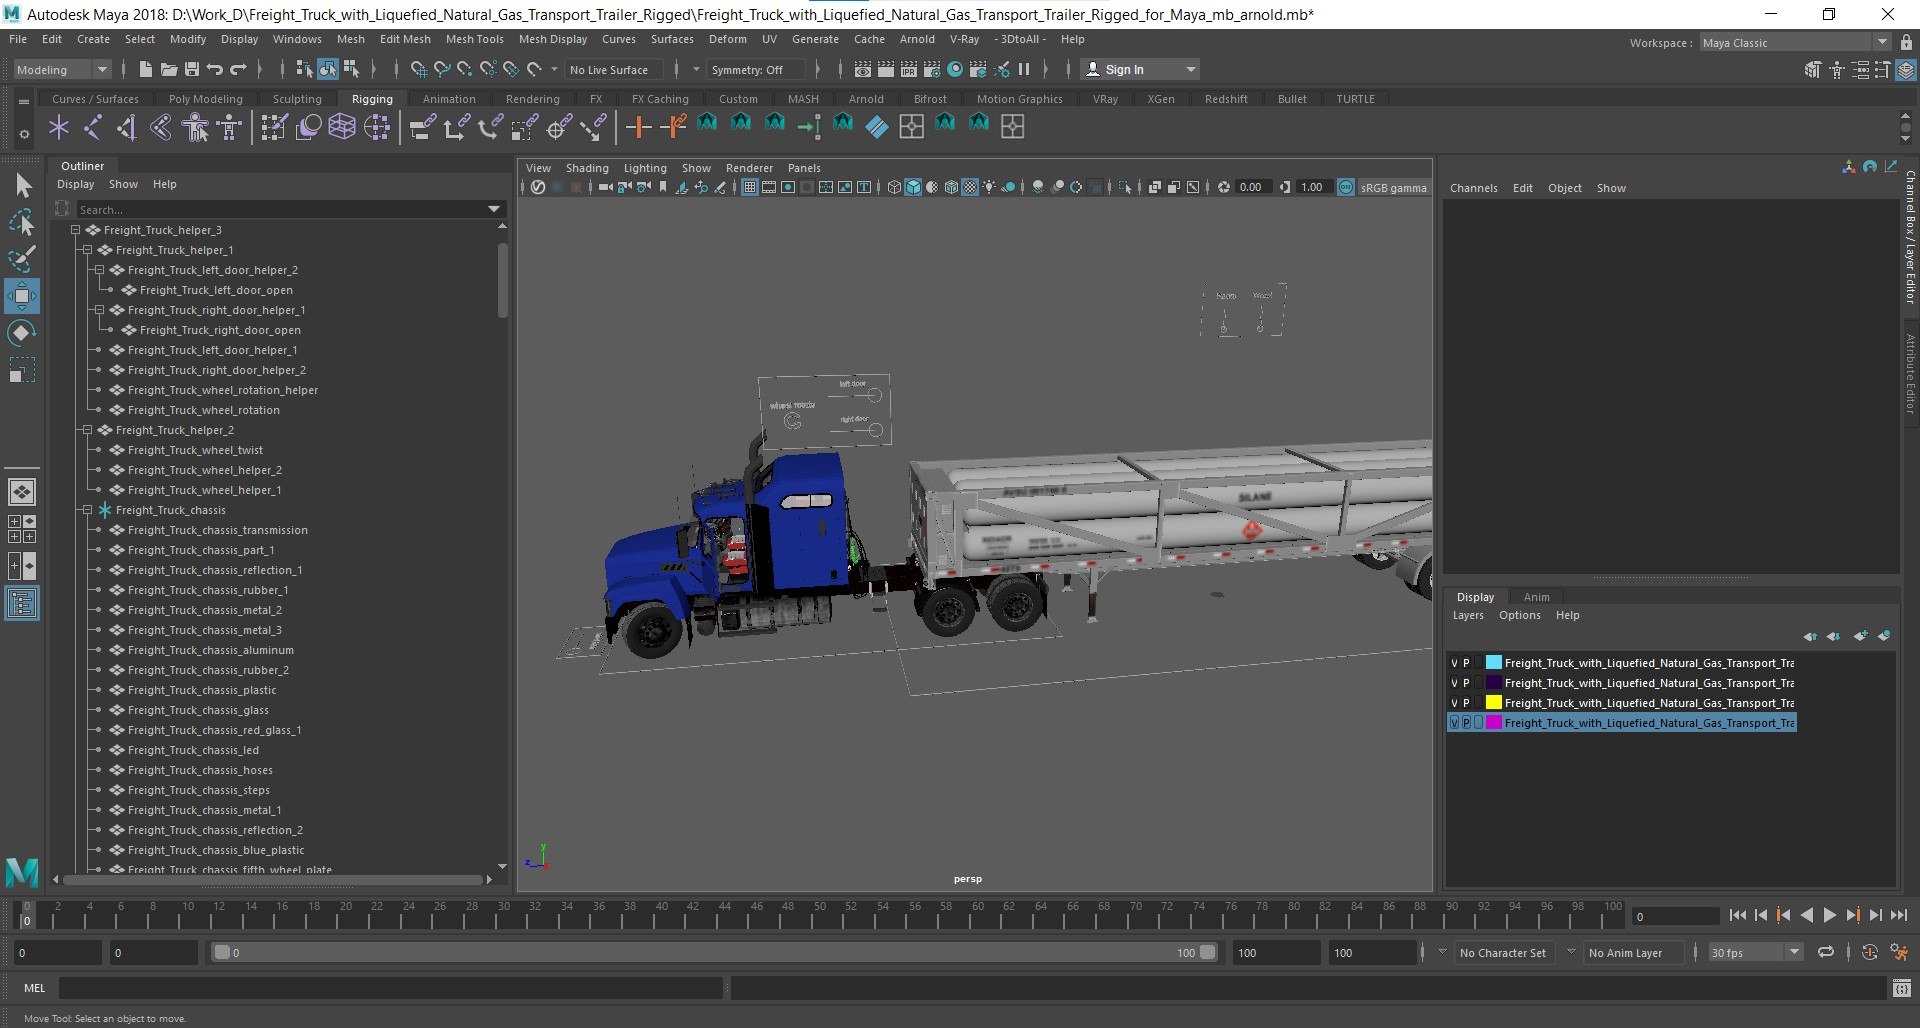Toggle viewport wireframe shading
The height and width of the screenshot is (1028, 1920).
(x=894, y=187)
